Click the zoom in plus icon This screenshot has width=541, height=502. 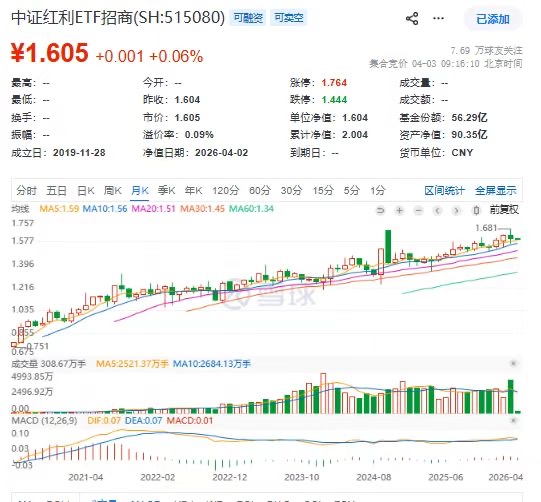399,210
